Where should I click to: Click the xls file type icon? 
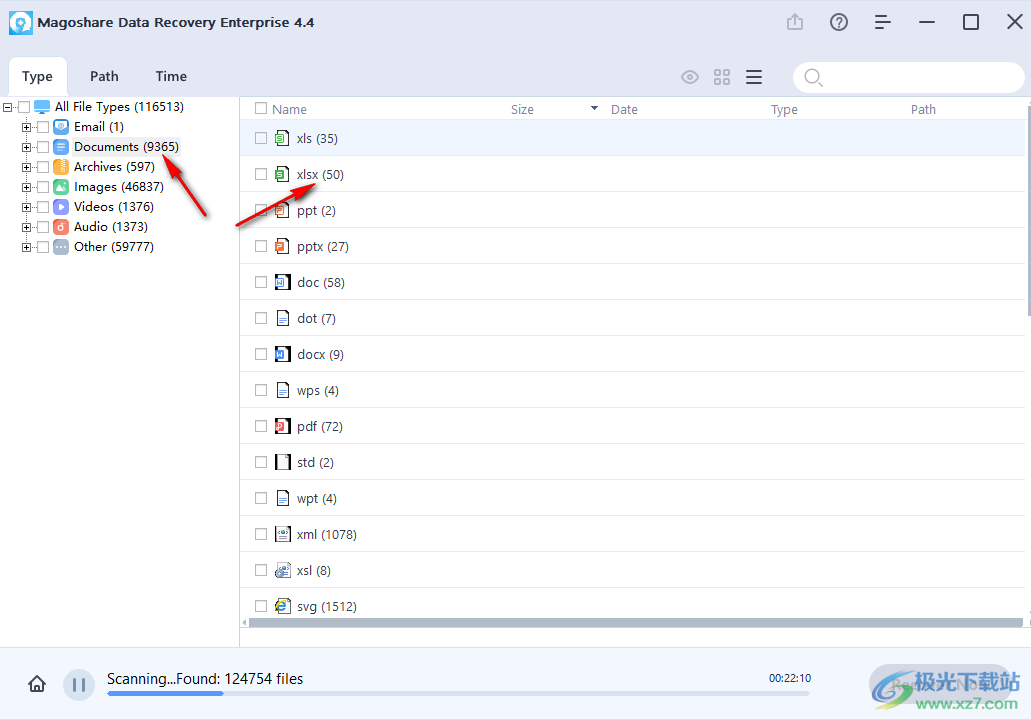[282, 138]
